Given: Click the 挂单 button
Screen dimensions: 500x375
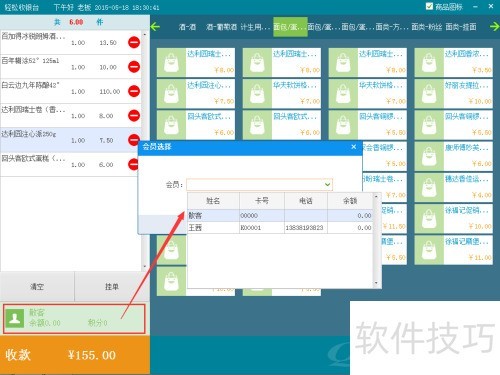Looking at the screenshot, I should pos(112,286).
